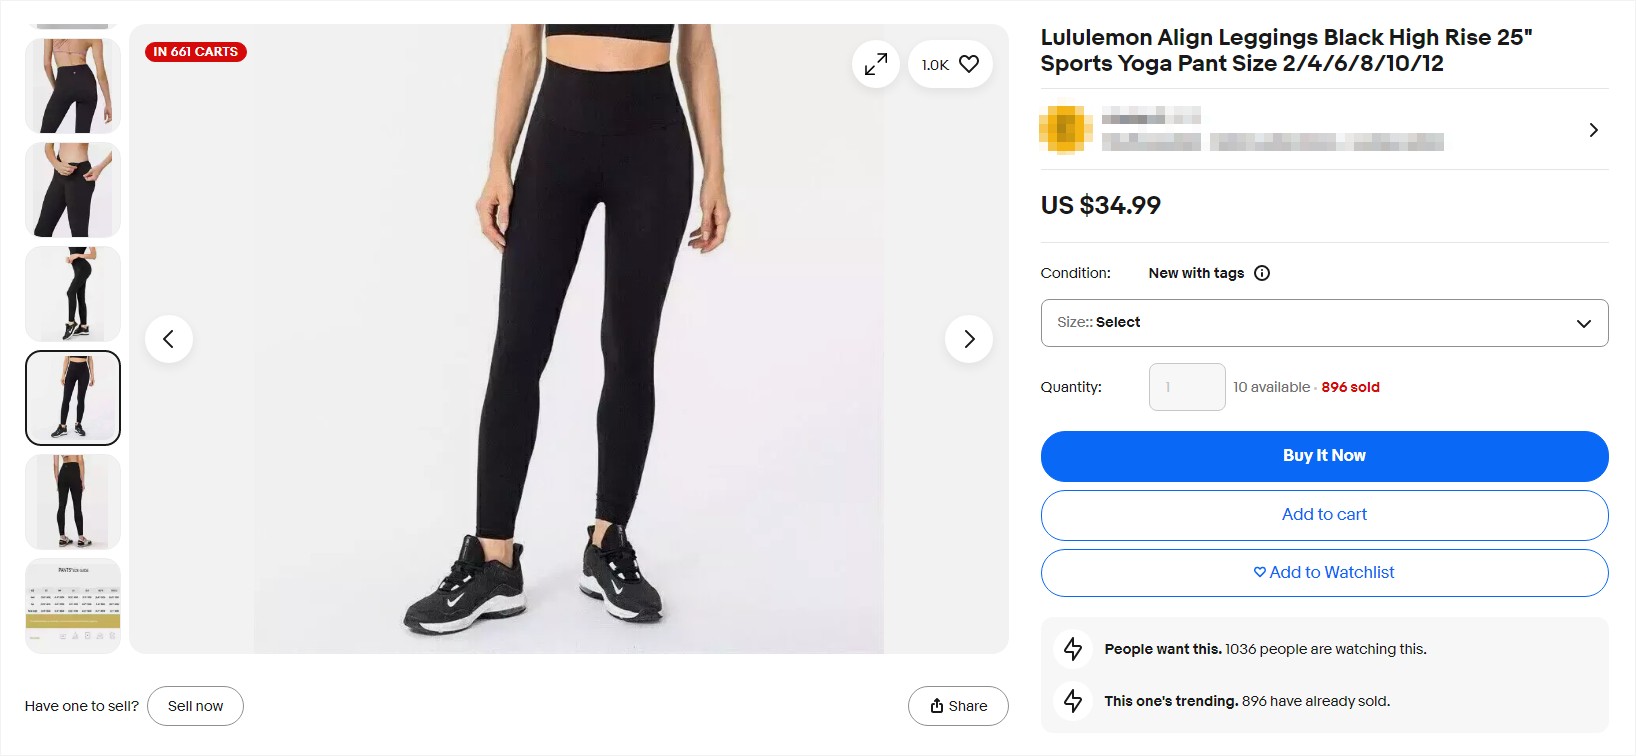Image resolution: width=1636 pixels, height=756 pixels.
Task: Click the info icon beside New with tags
Action: coord(1261,272)
